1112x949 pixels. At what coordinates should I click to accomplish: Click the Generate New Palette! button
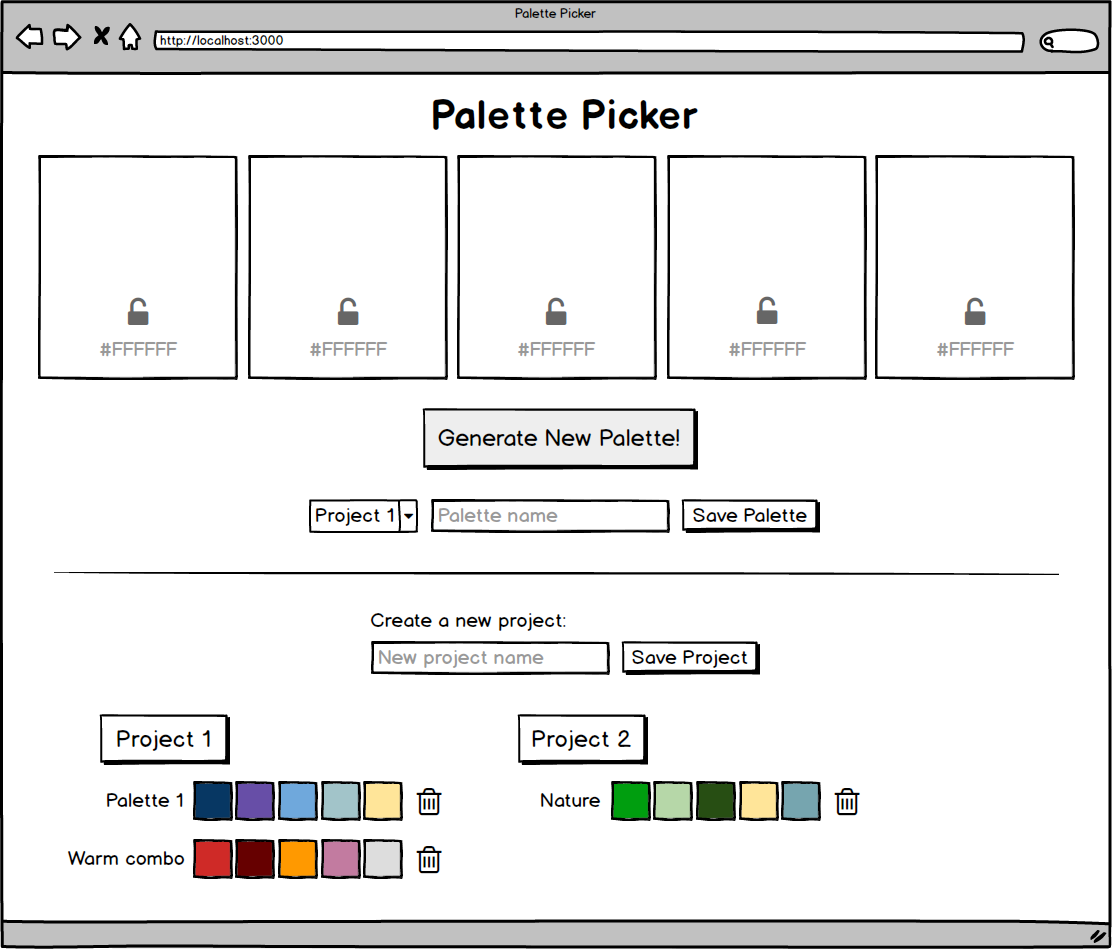560,438
